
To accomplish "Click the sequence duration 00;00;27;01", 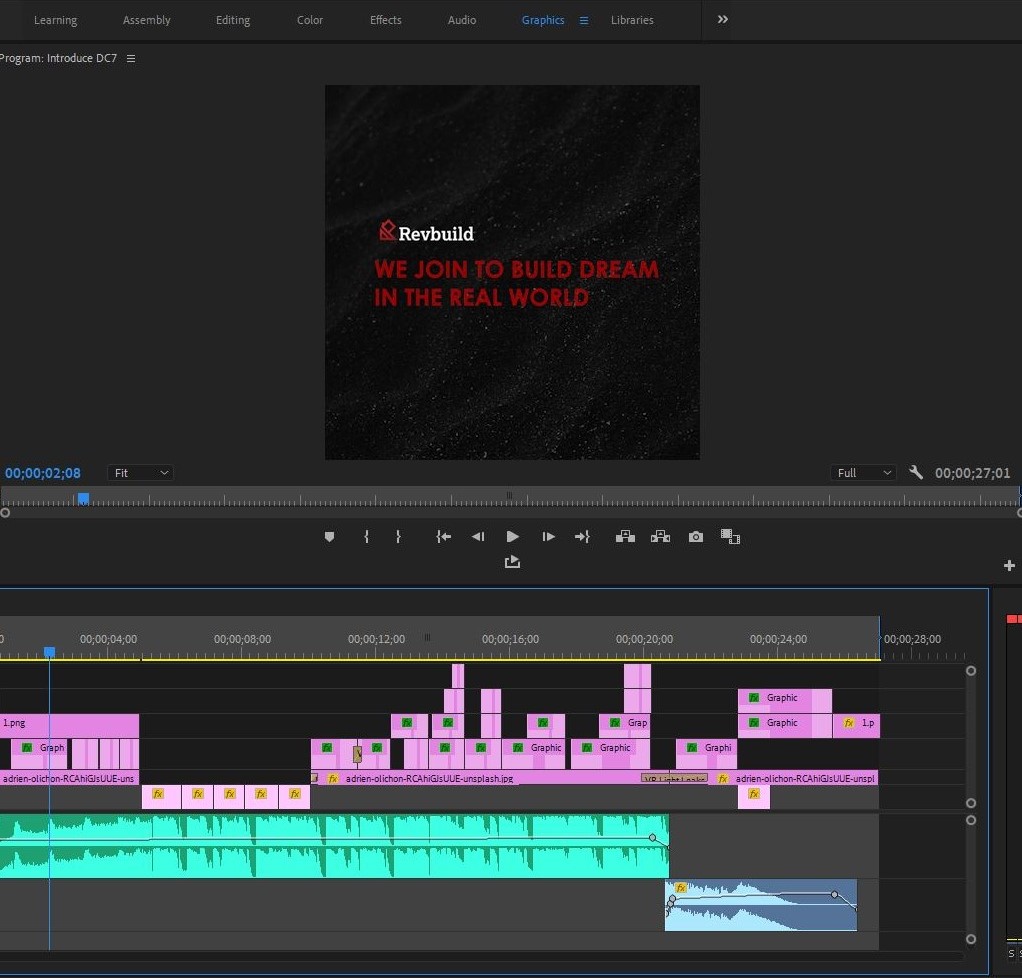I will click(972, 473).
